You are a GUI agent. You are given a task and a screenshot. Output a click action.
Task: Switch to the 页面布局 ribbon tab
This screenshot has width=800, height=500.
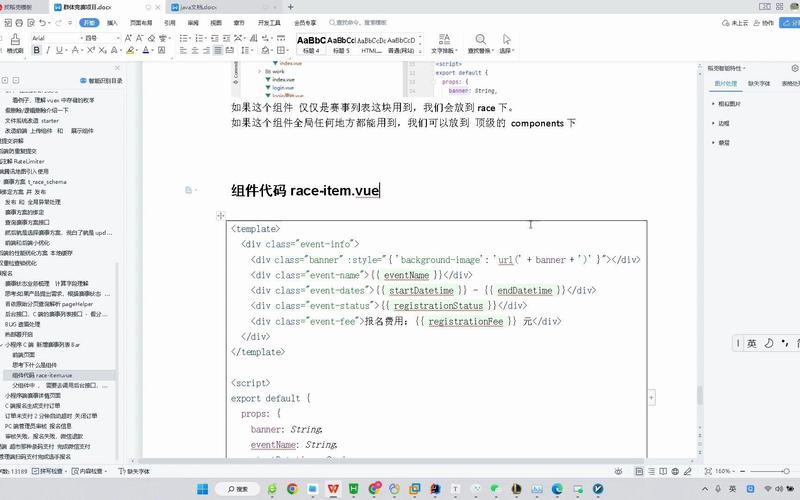(141, 22)
